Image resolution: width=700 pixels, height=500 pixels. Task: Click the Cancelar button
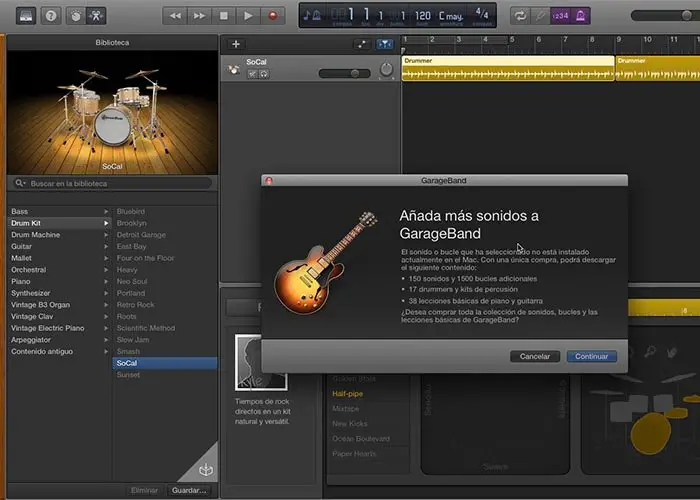[x=535, y=356]
